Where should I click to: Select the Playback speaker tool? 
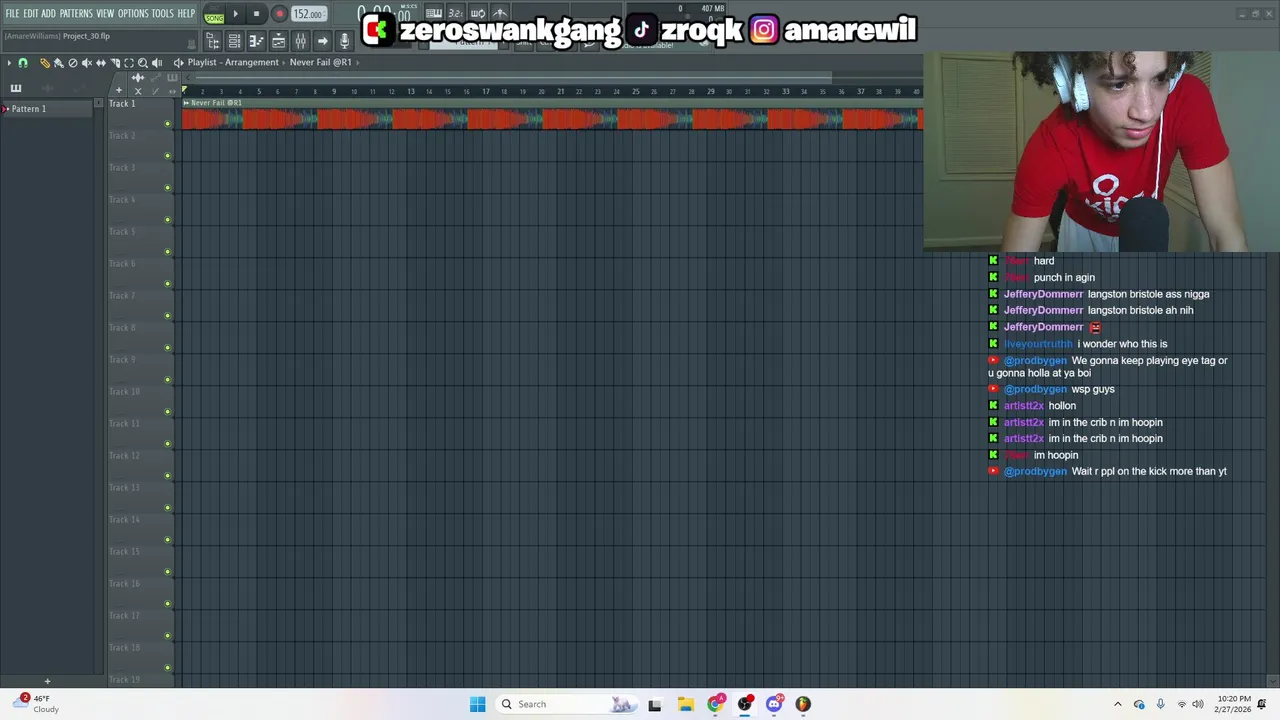(x=157, y=62)
